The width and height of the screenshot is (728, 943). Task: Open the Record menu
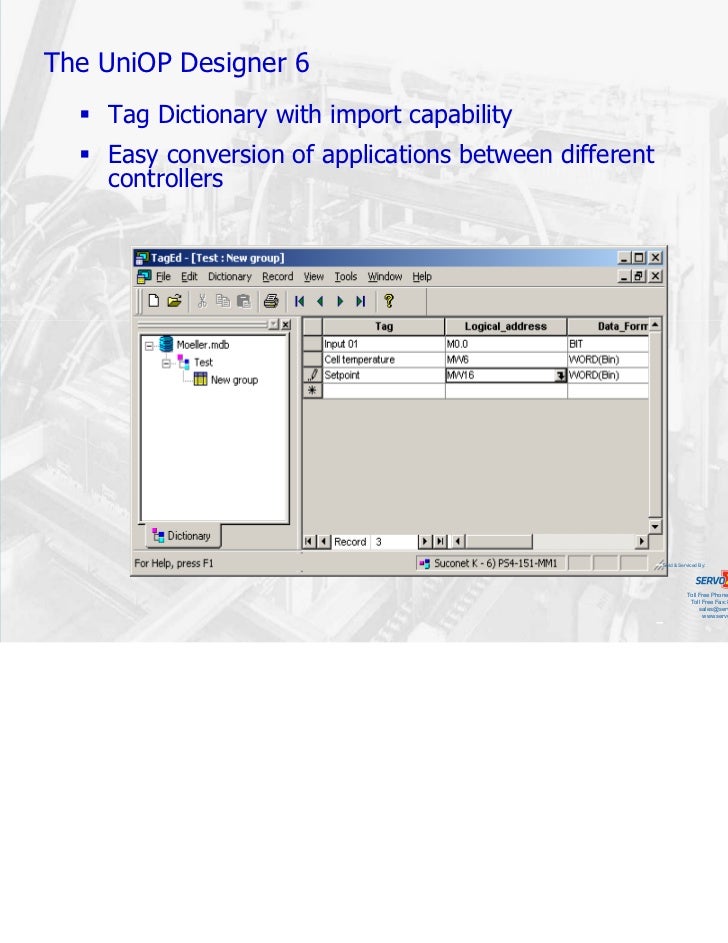pyautogui.click(x=278, y=277)
